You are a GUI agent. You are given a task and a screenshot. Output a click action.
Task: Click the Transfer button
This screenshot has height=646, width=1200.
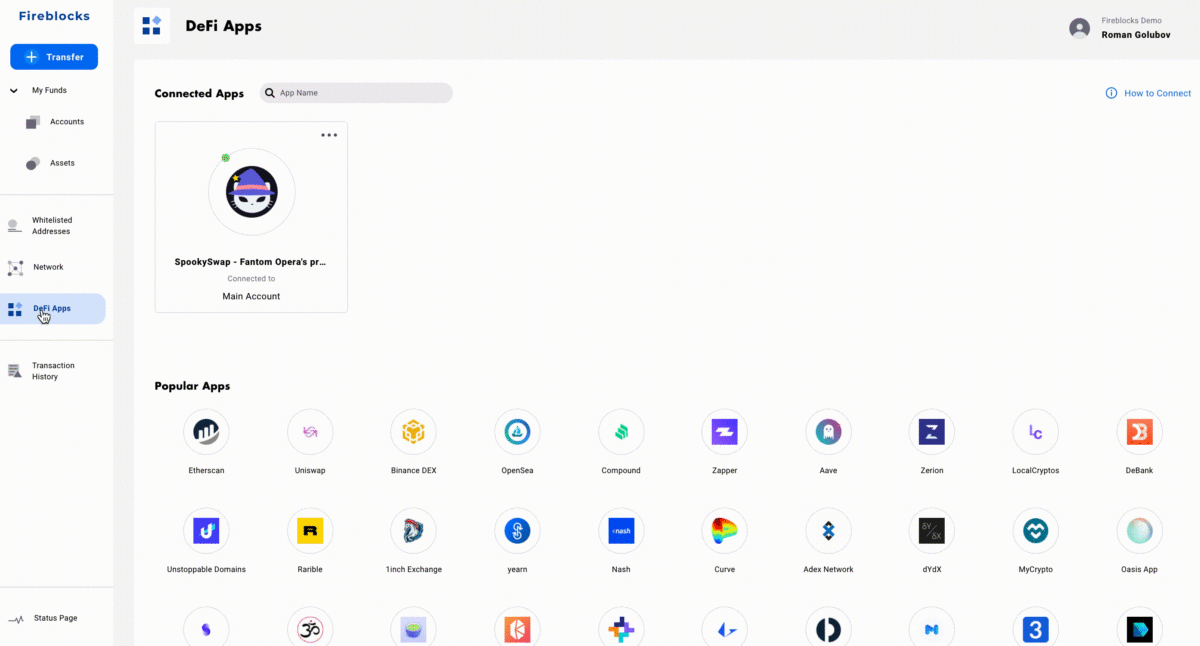click(x=54, y=57)
